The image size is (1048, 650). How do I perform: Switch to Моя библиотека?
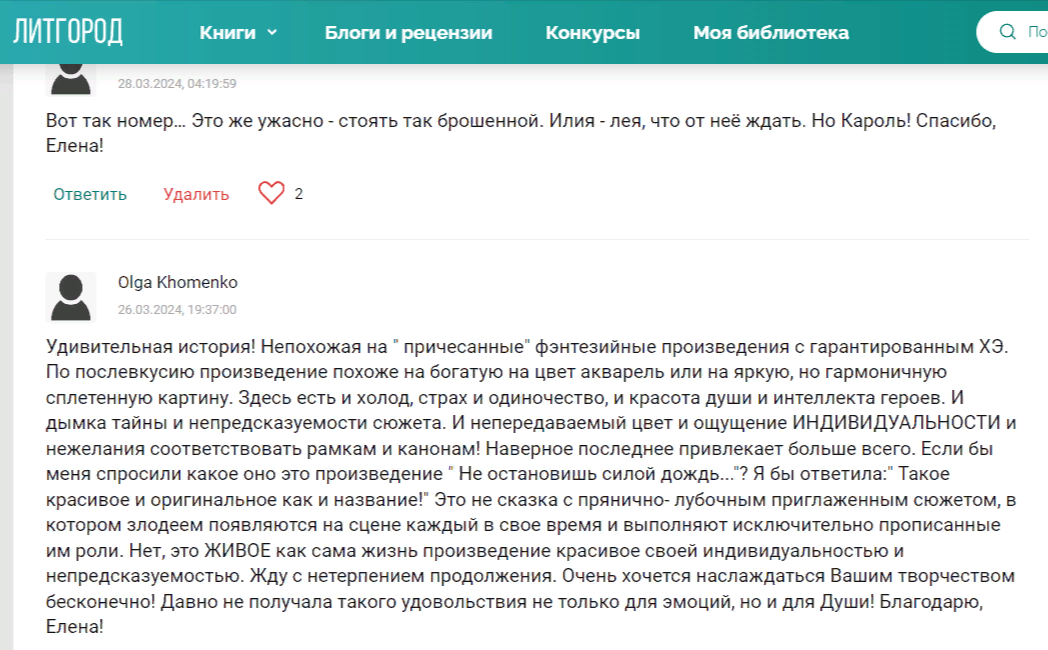(770, 33)
